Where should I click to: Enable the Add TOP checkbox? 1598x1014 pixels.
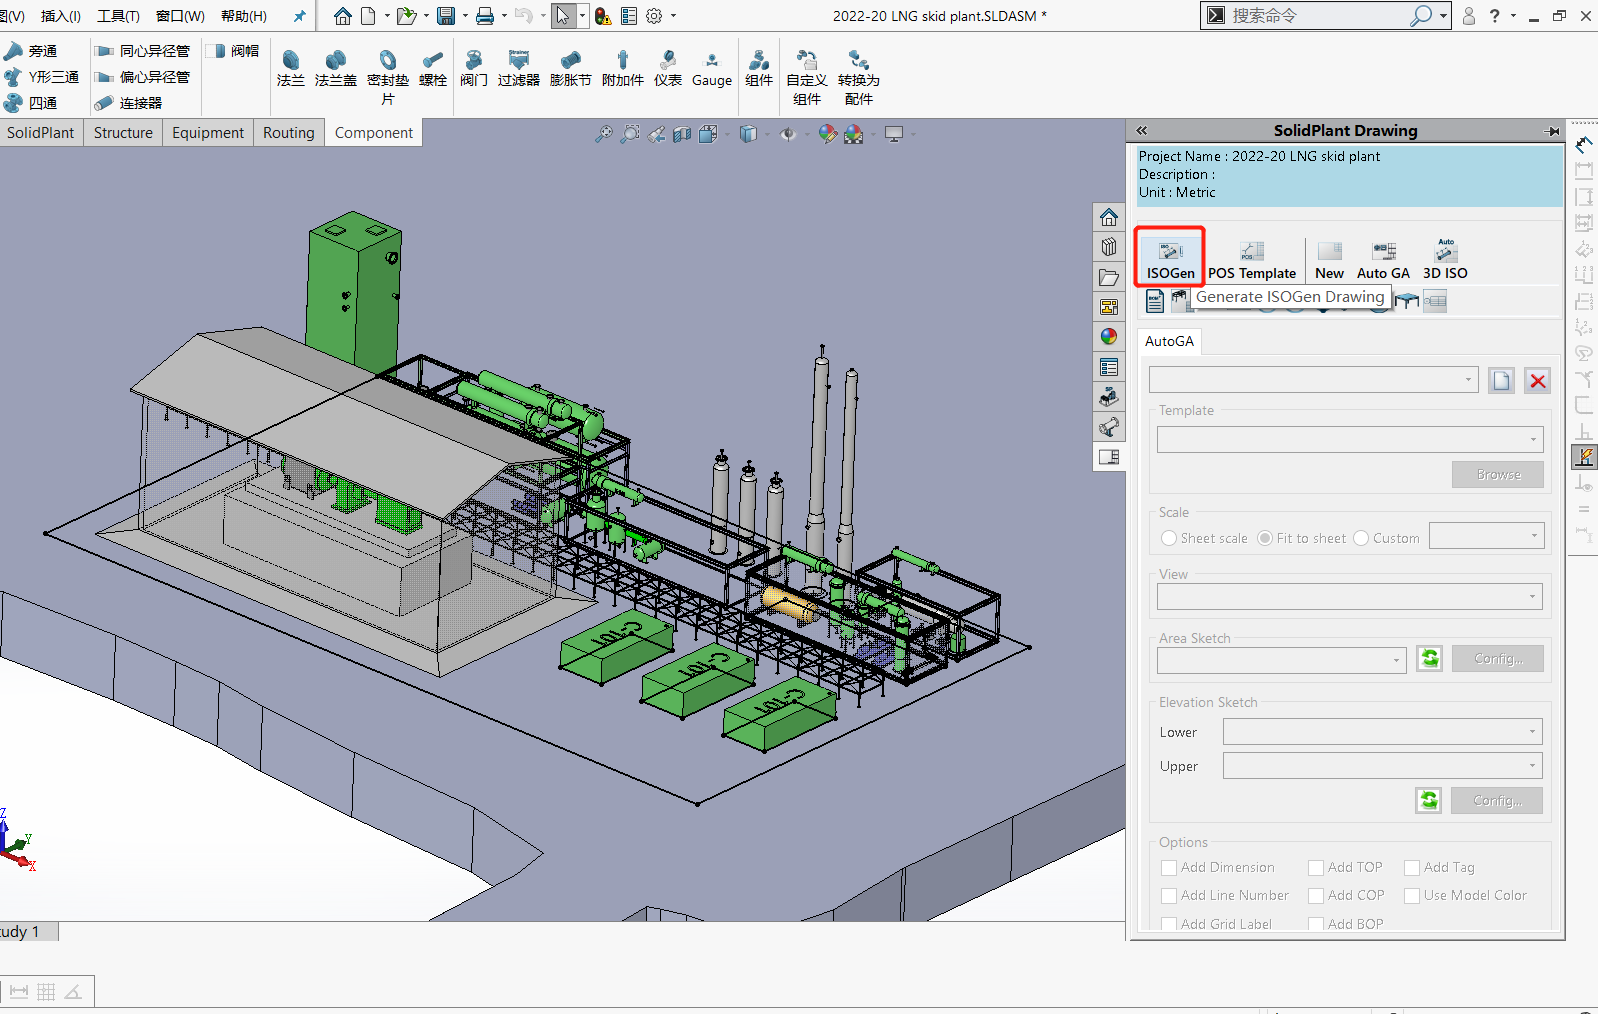(x=1316, y=868)
